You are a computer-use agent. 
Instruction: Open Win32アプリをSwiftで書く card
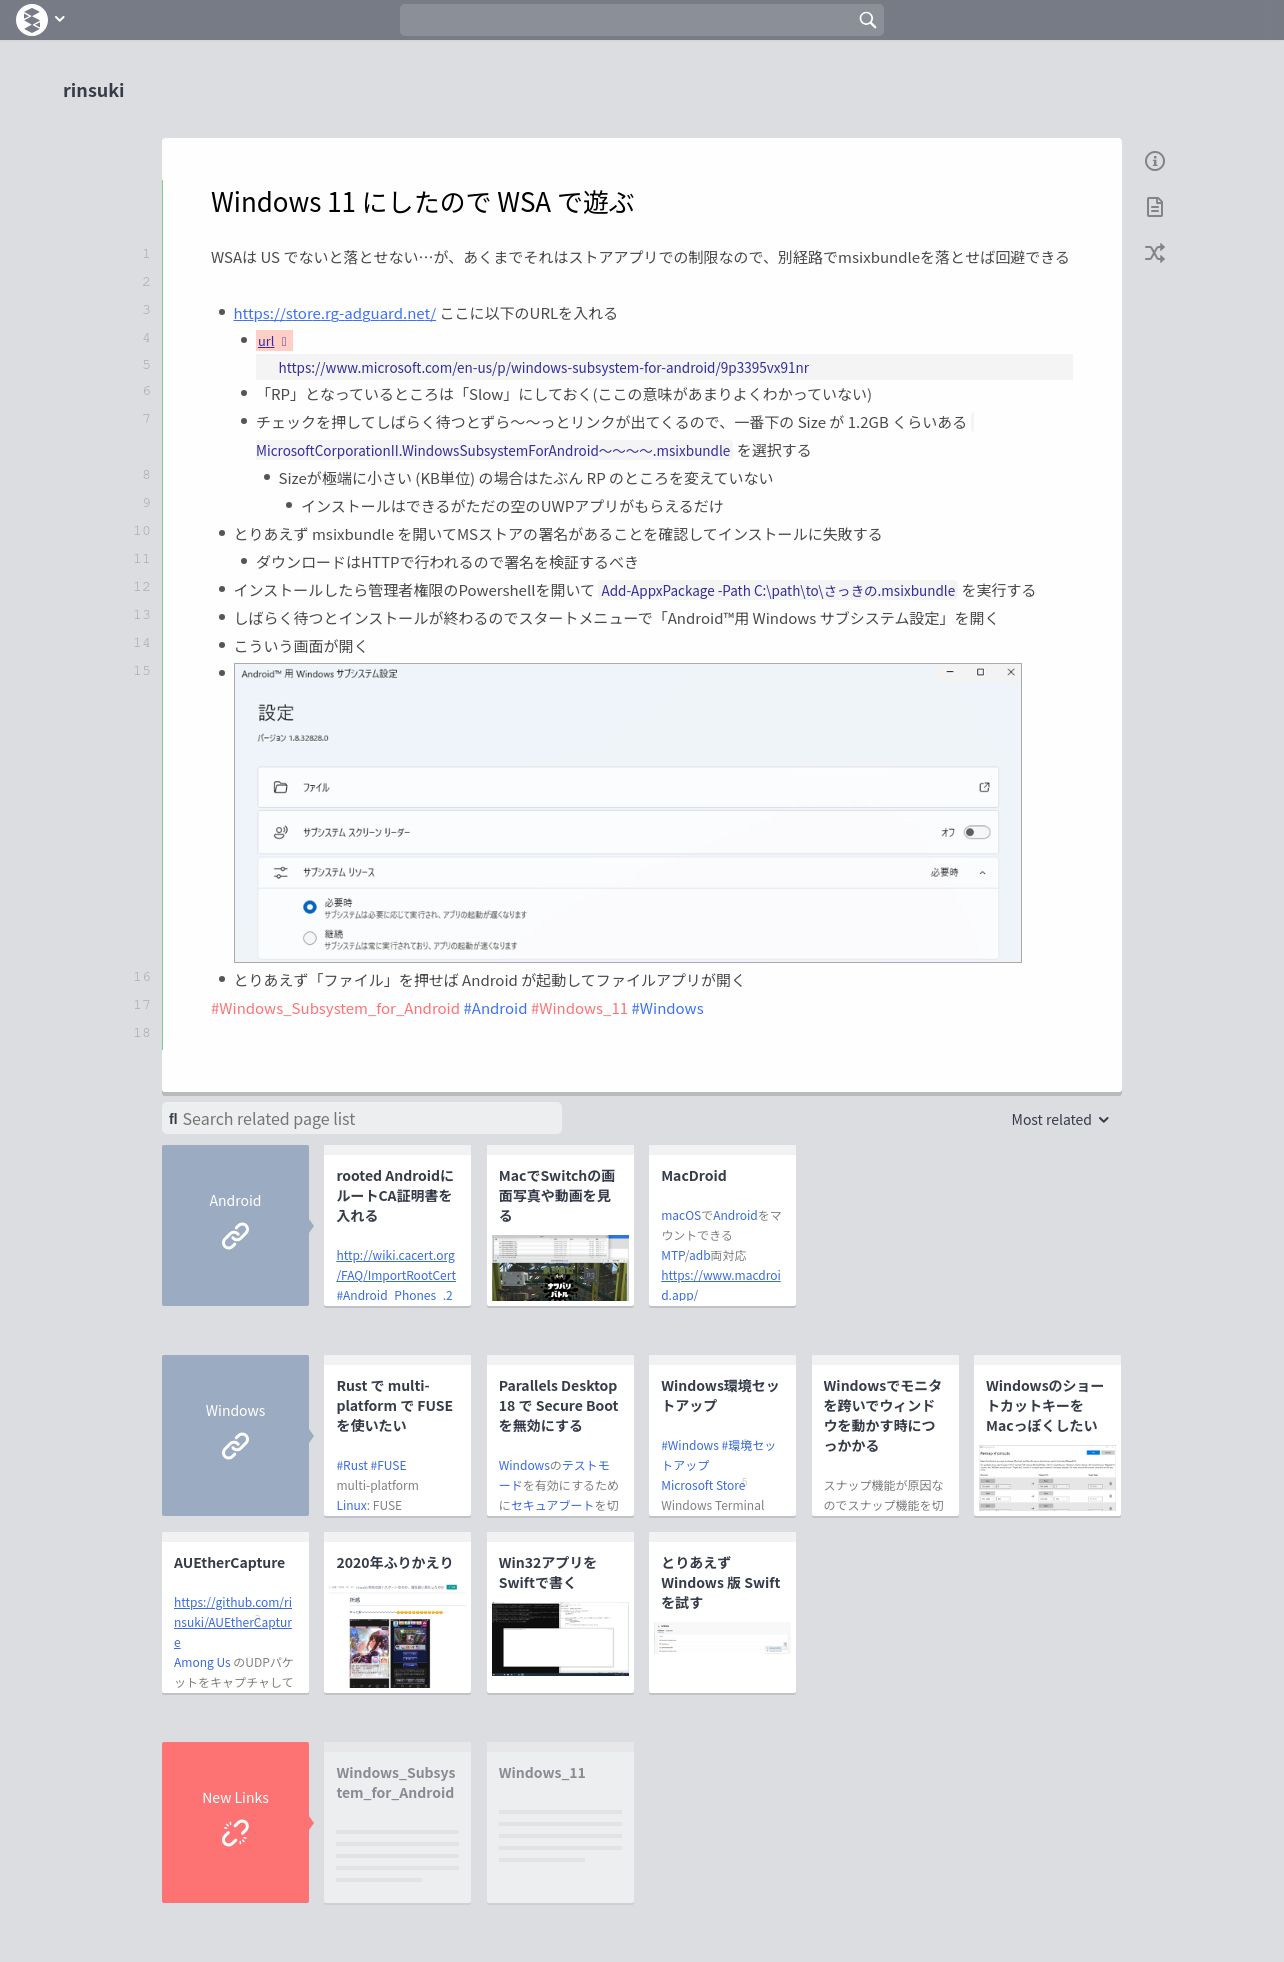560,1612
